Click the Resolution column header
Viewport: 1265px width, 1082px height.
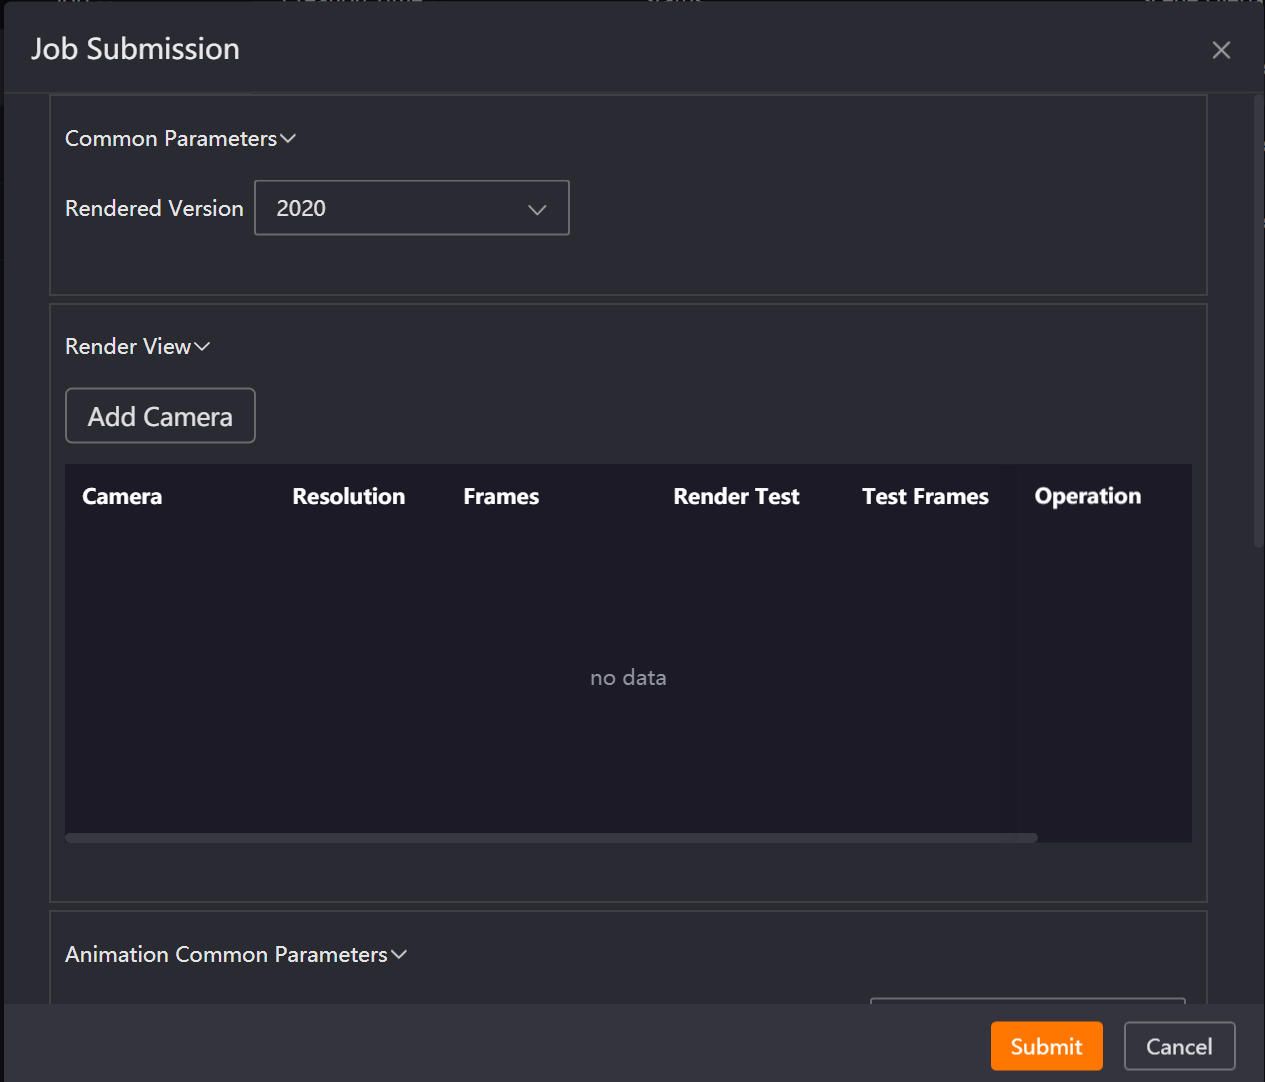point(349,496)
